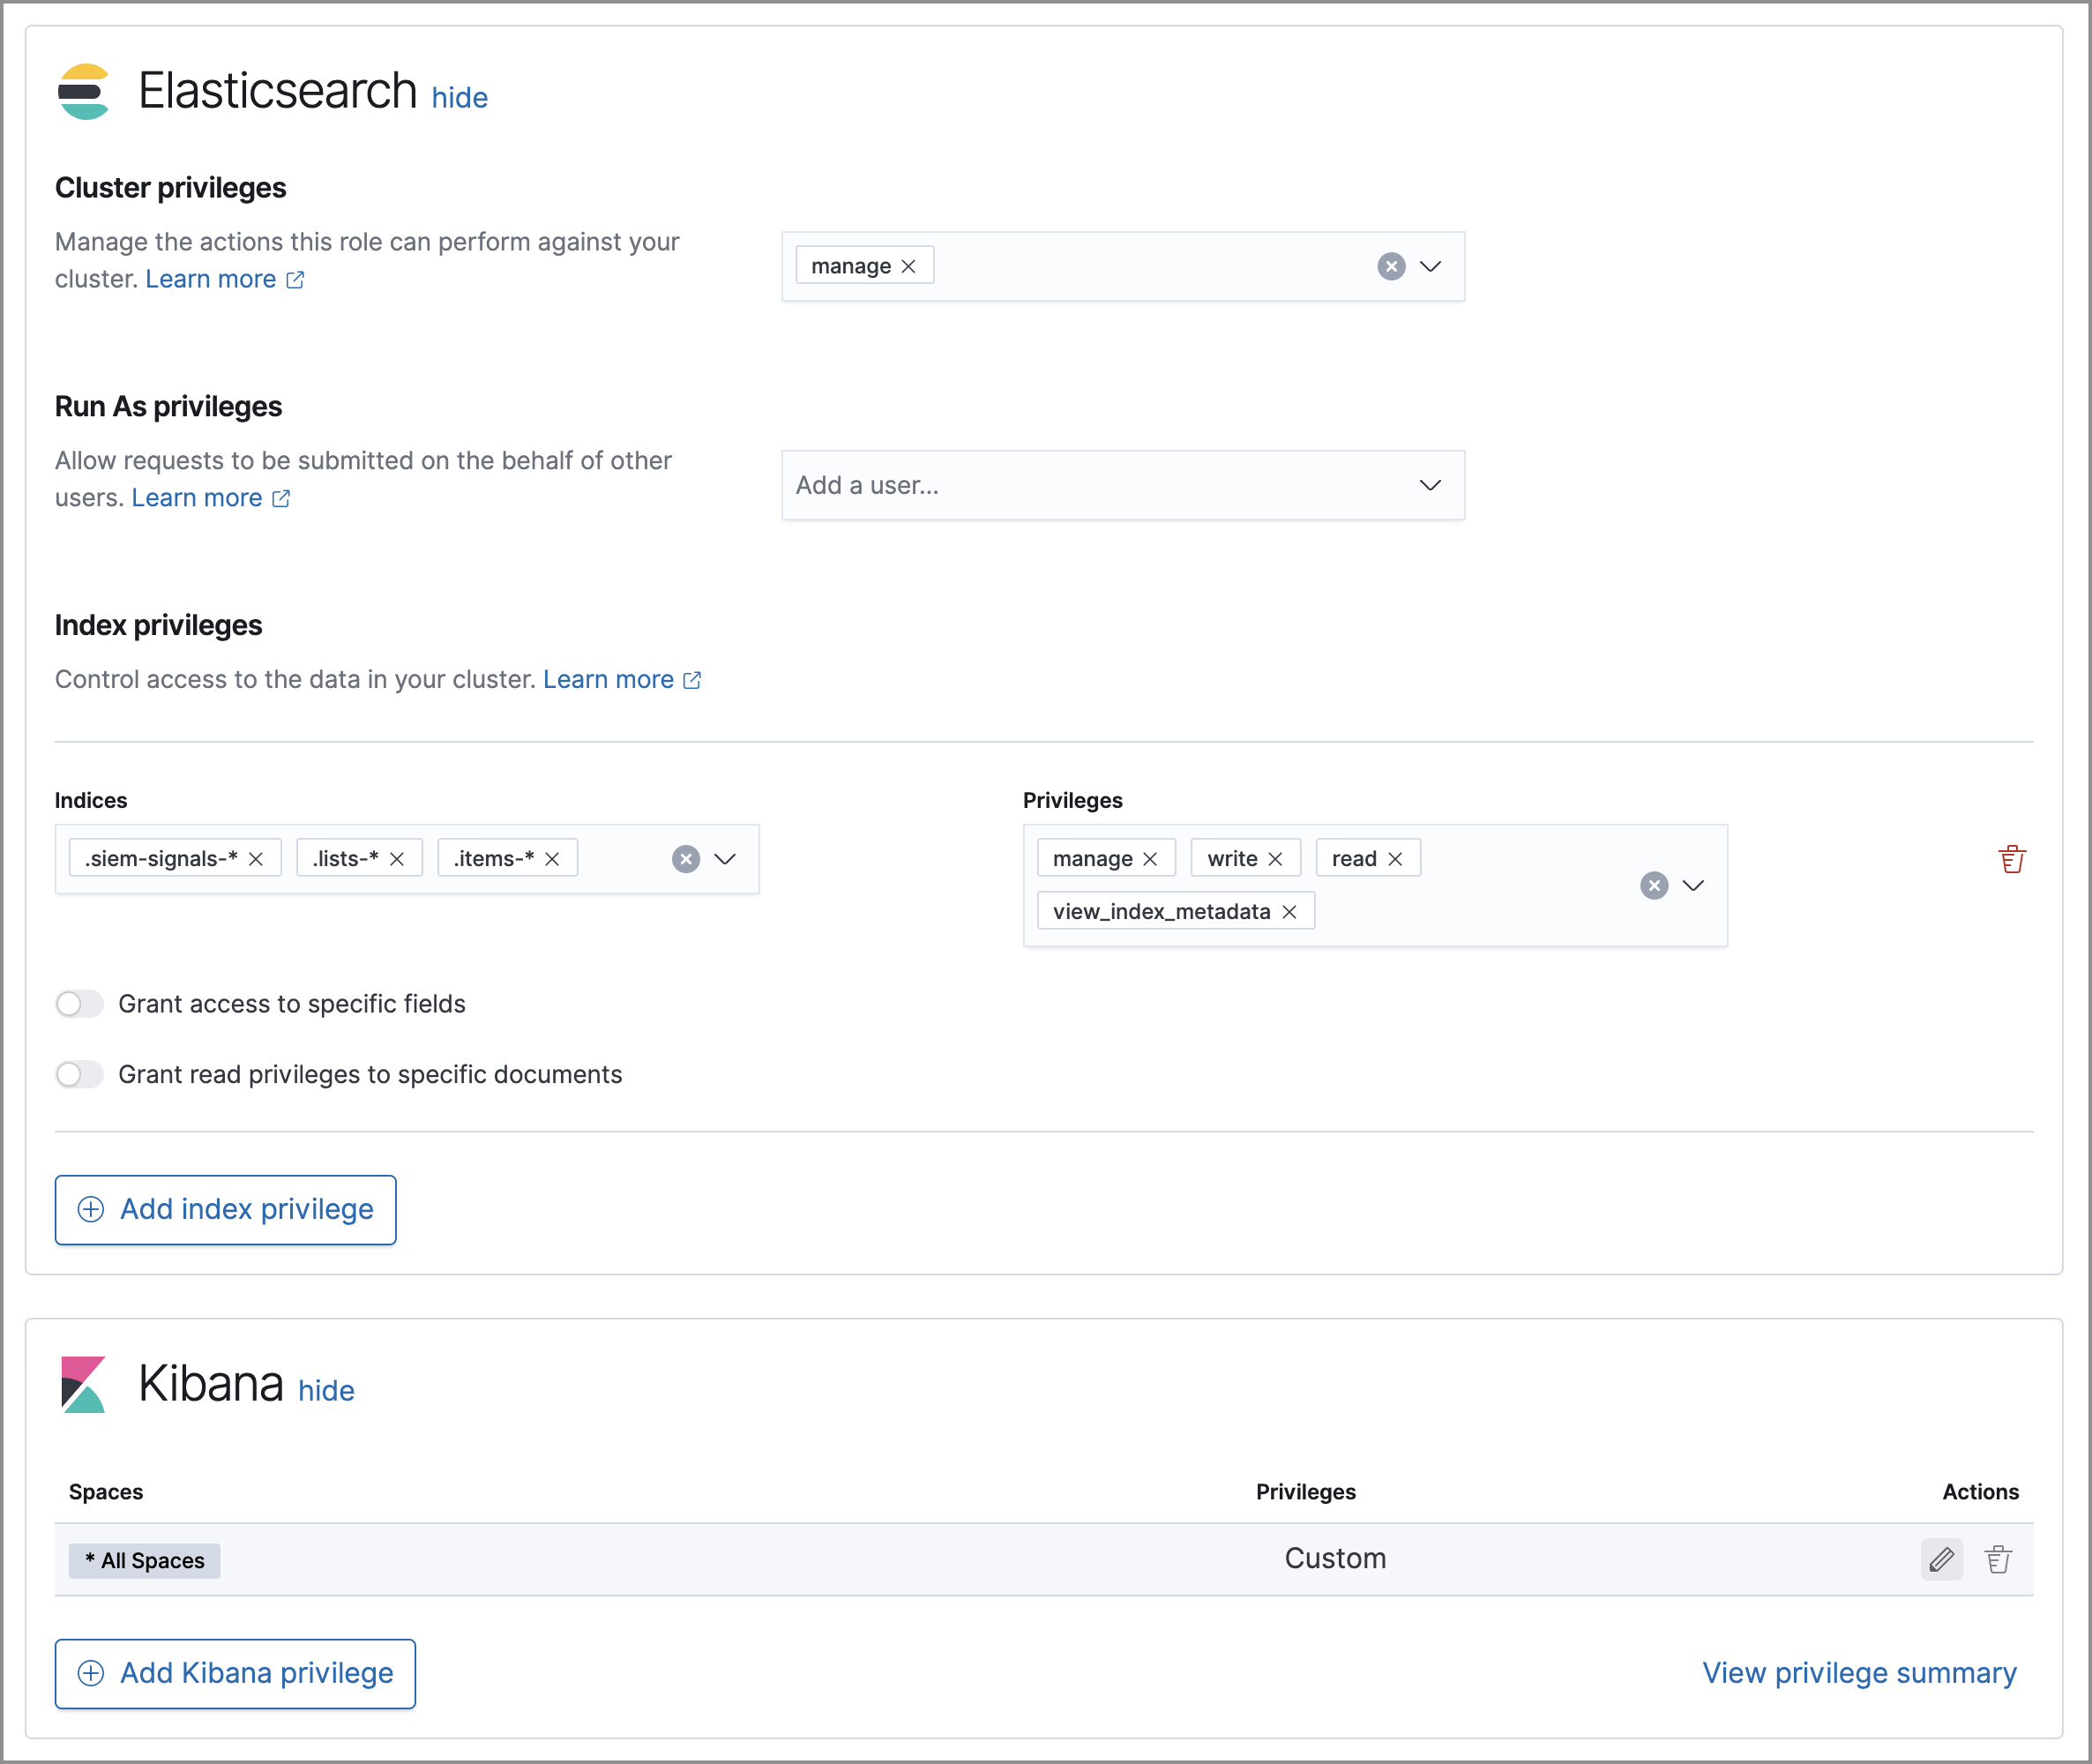Image resolution: width=2092 pixels, height=1764 pixels.
Task: Hide the Kibana section
Action: pos(326,1391)
